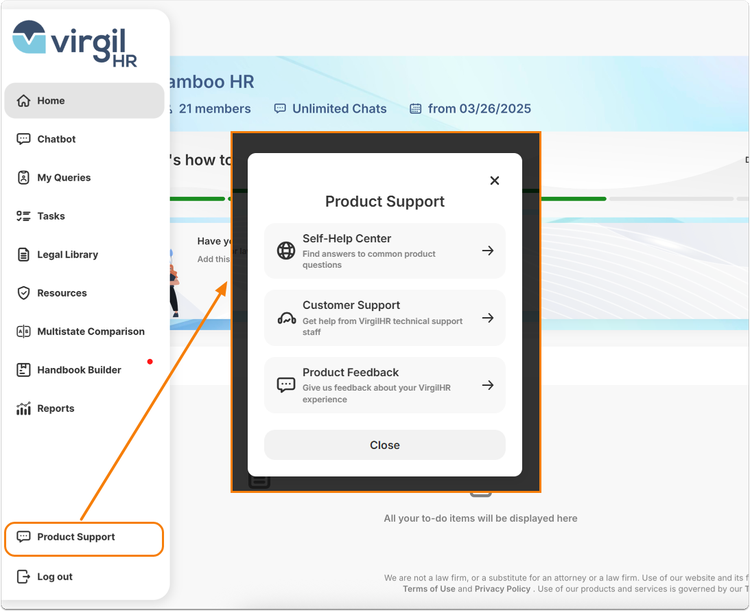Image resolution: width=750 pixels, height=611 pixels.
Task: Click the VirgilHR logo
Action: (75, 44)
